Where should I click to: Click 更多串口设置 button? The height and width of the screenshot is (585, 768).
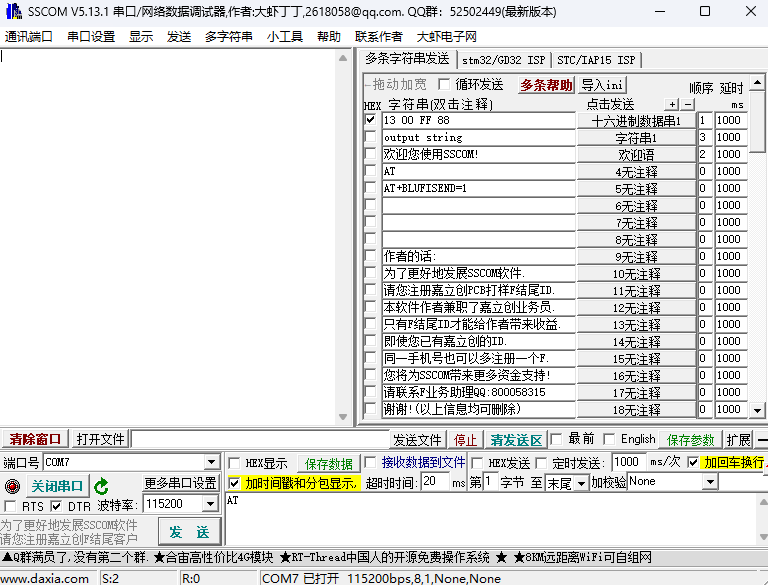180,483
